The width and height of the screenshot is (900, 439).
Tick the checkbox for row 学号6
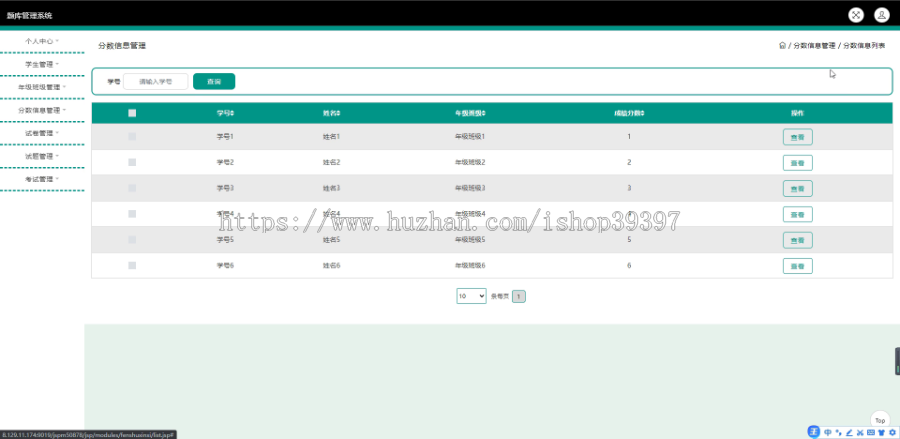[132, 266]
